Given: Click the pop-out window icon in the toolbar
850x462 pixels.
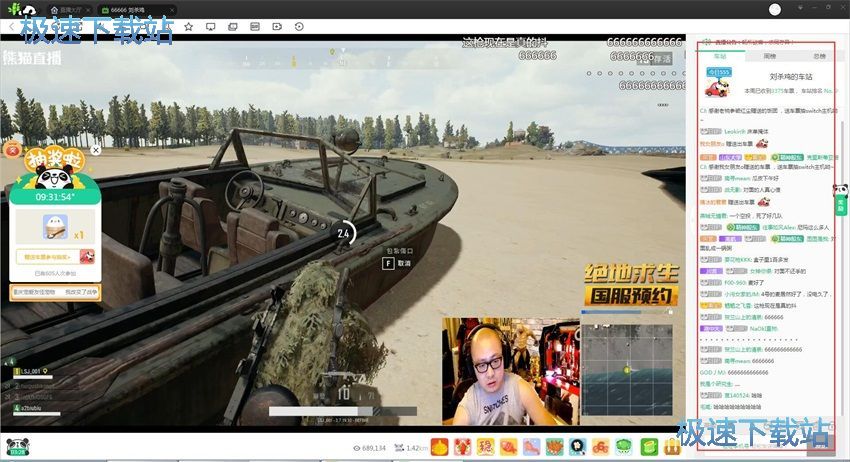Looking at the screenshot, I should [x=233, y=27].
